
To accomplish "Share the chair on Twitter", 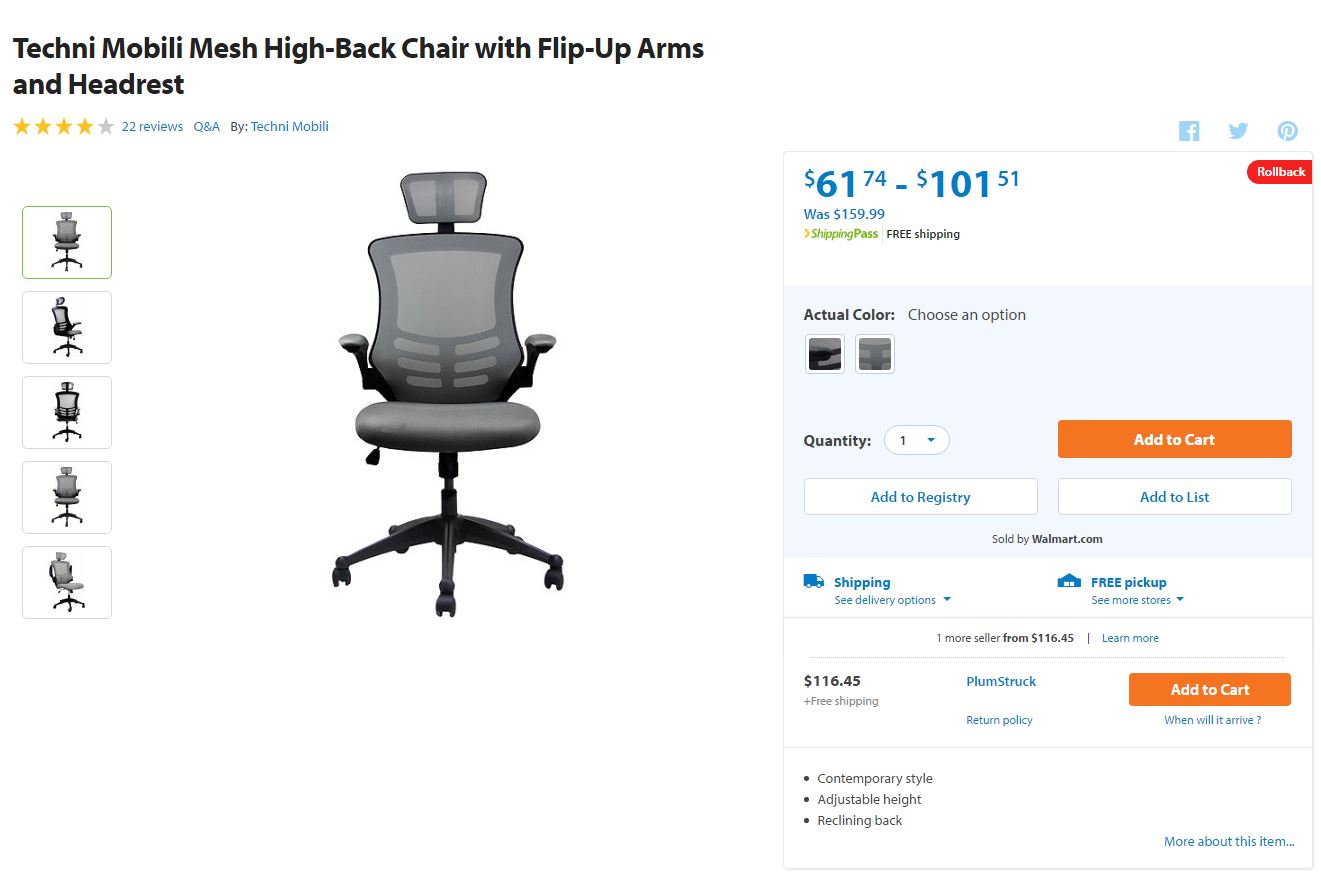I will click(x=1238, y=131).
